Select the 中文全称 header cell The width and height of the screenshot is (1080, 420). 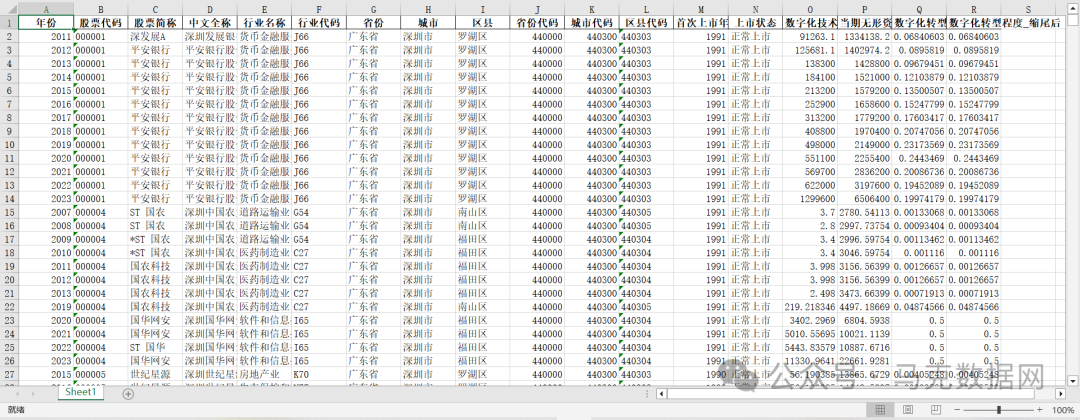(209, 23)
